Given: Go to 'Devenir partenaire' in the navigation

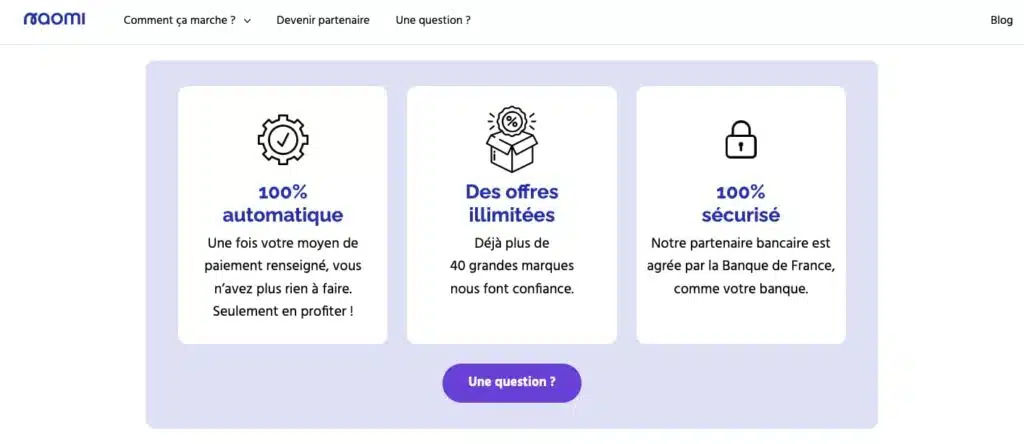Looking at the screenshot, I should [323, 20].
